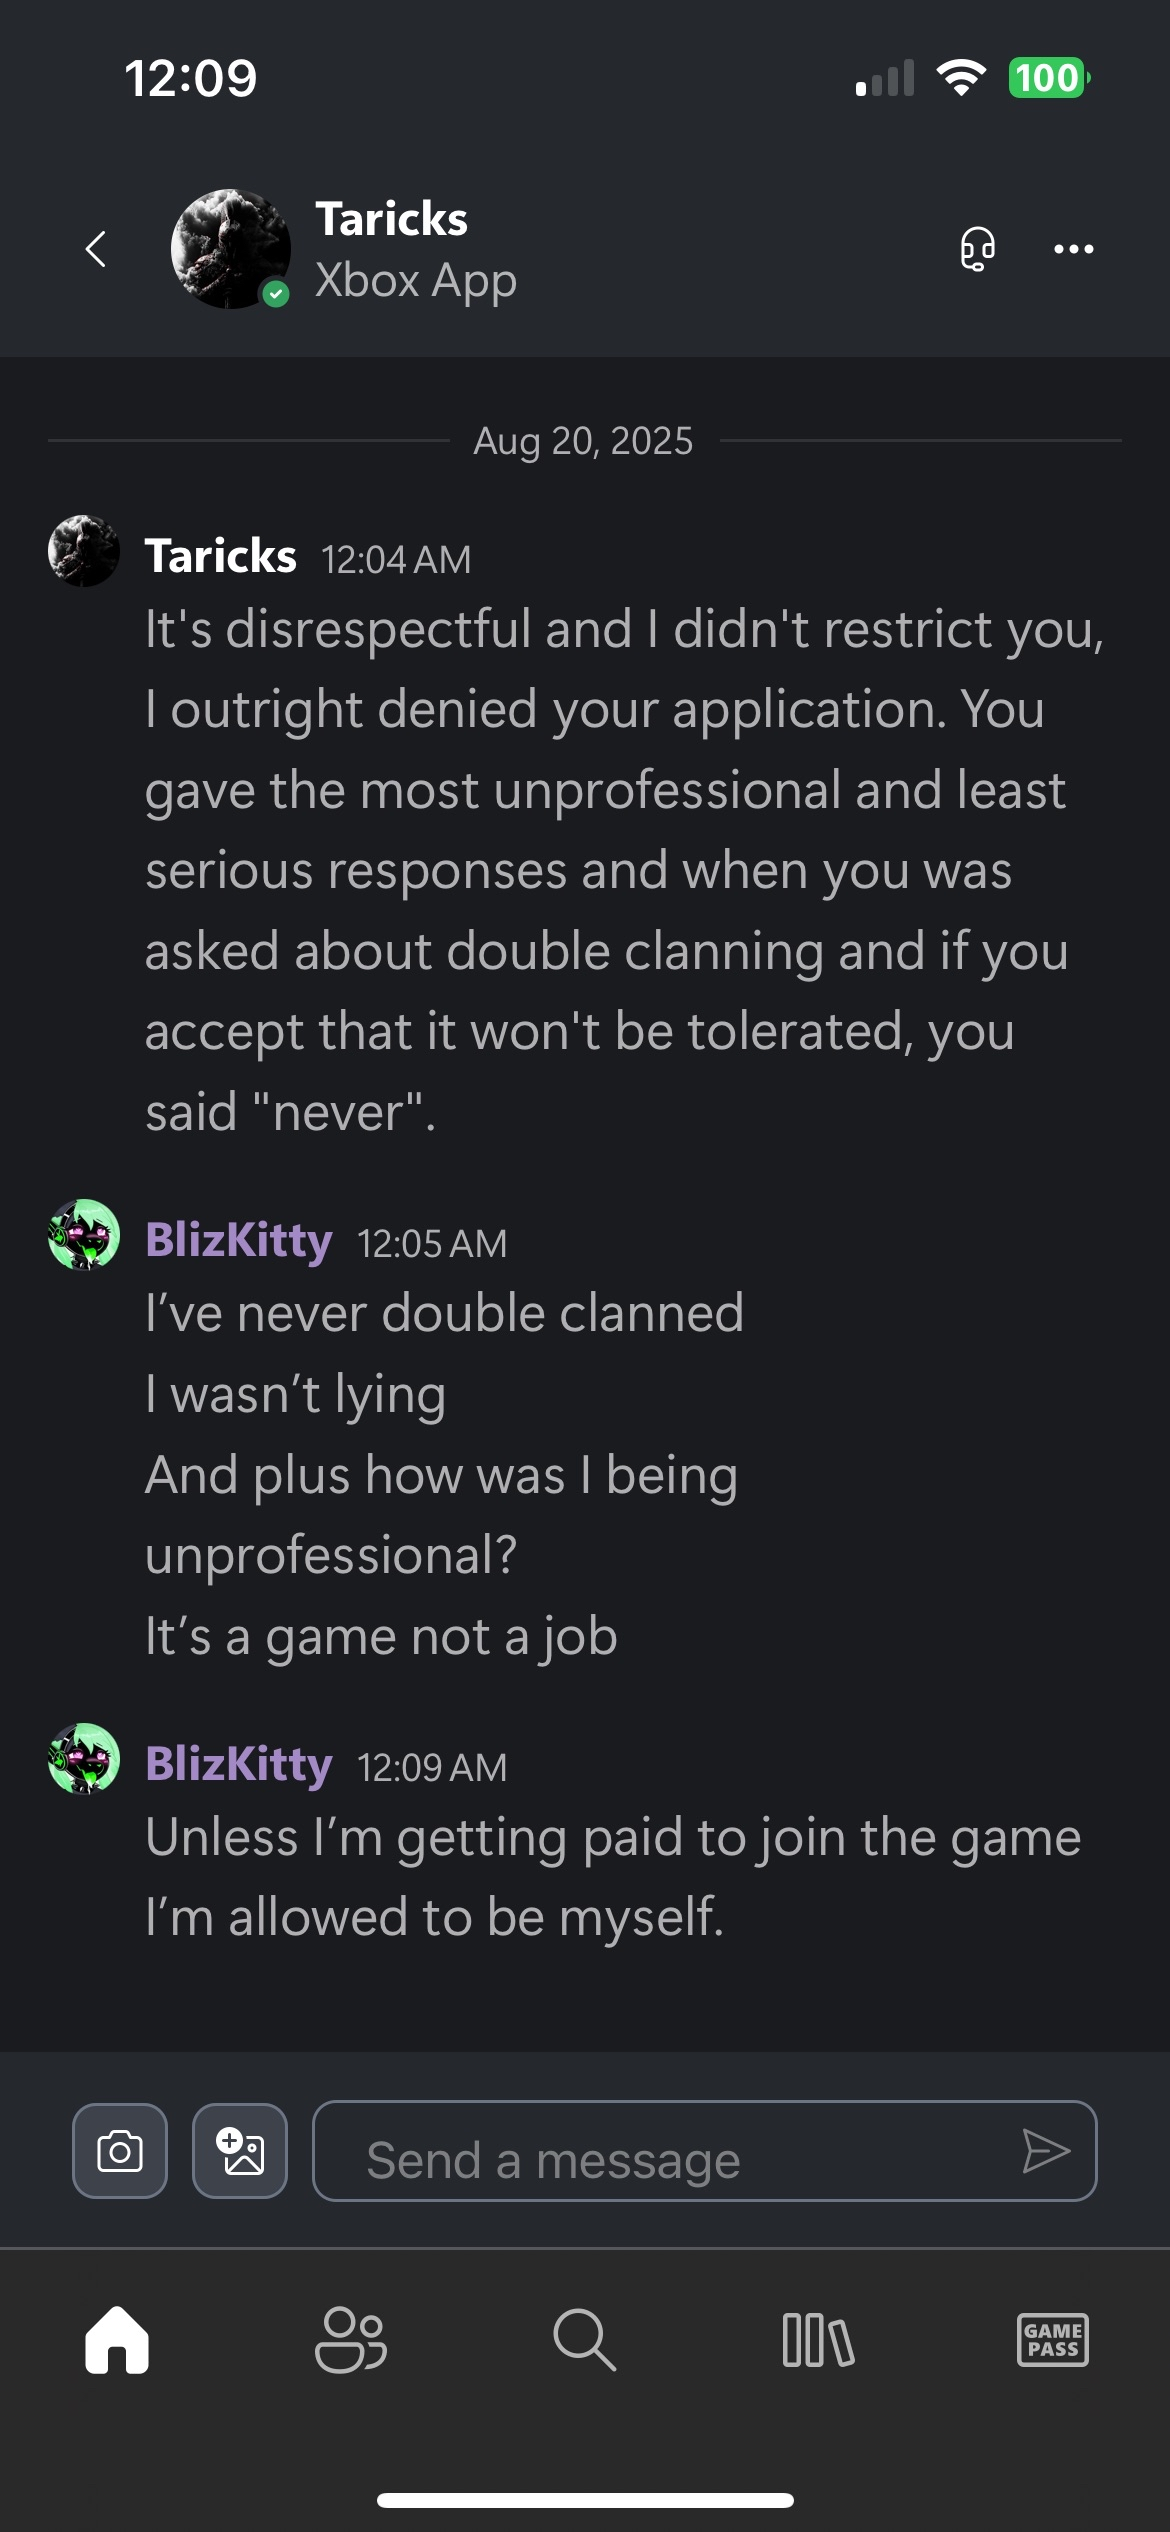Open the My Library tab
The width and height of the screenshot is (1170, 2532).
point(818,2340)
